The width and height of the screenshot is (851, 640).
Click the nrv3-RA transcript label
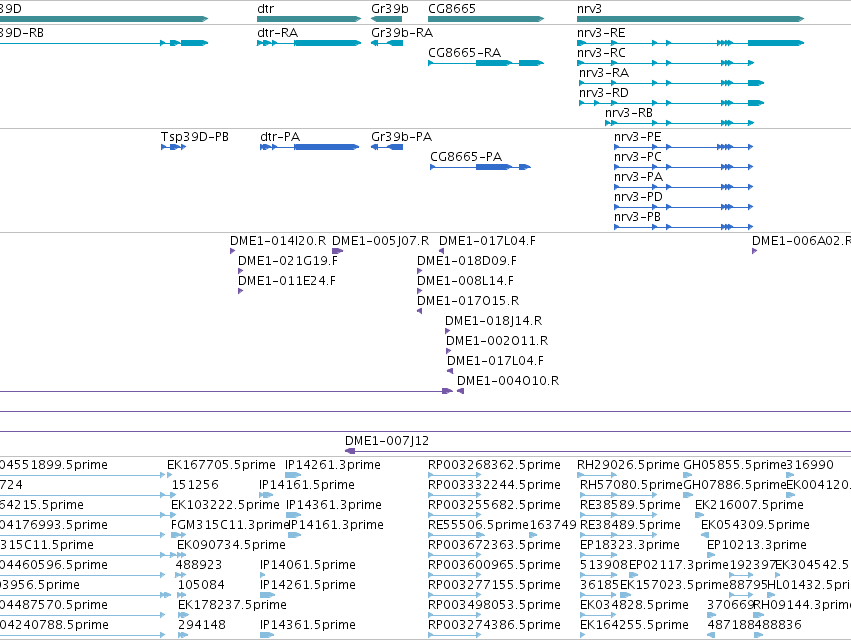(x=604, y=73)
